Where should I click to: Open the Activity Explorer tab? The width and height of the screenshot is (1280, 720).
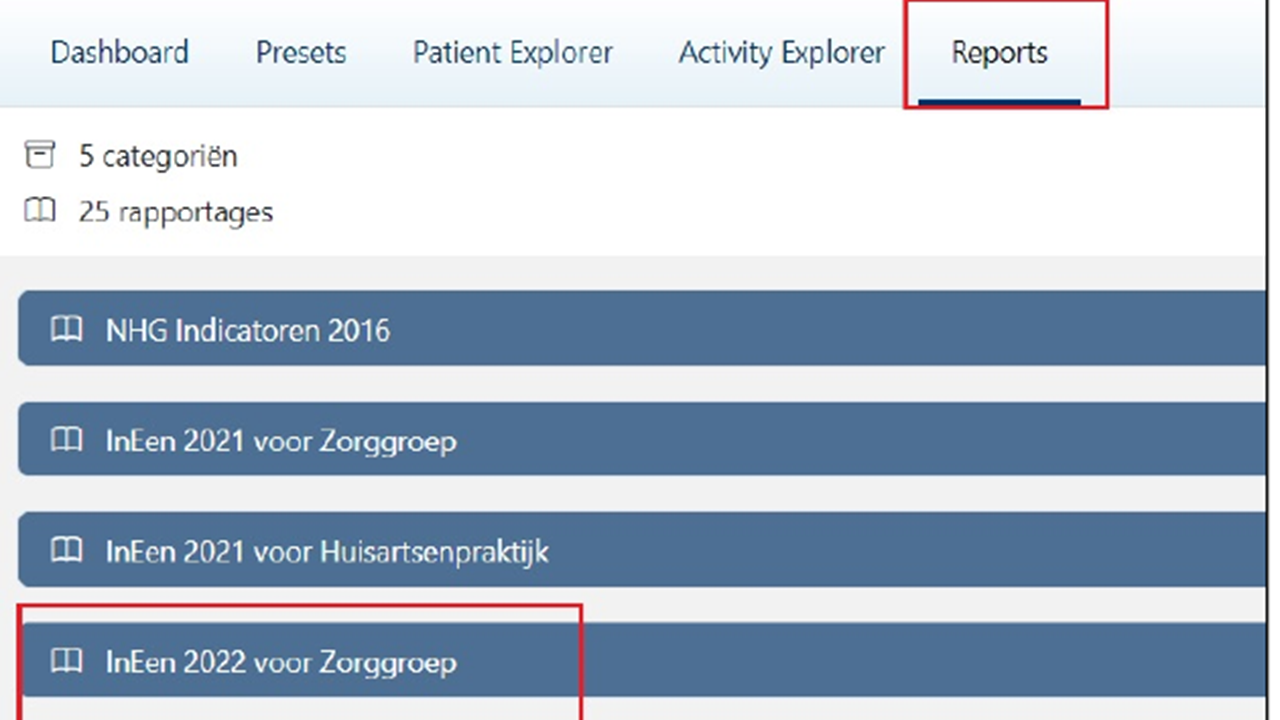781,52
